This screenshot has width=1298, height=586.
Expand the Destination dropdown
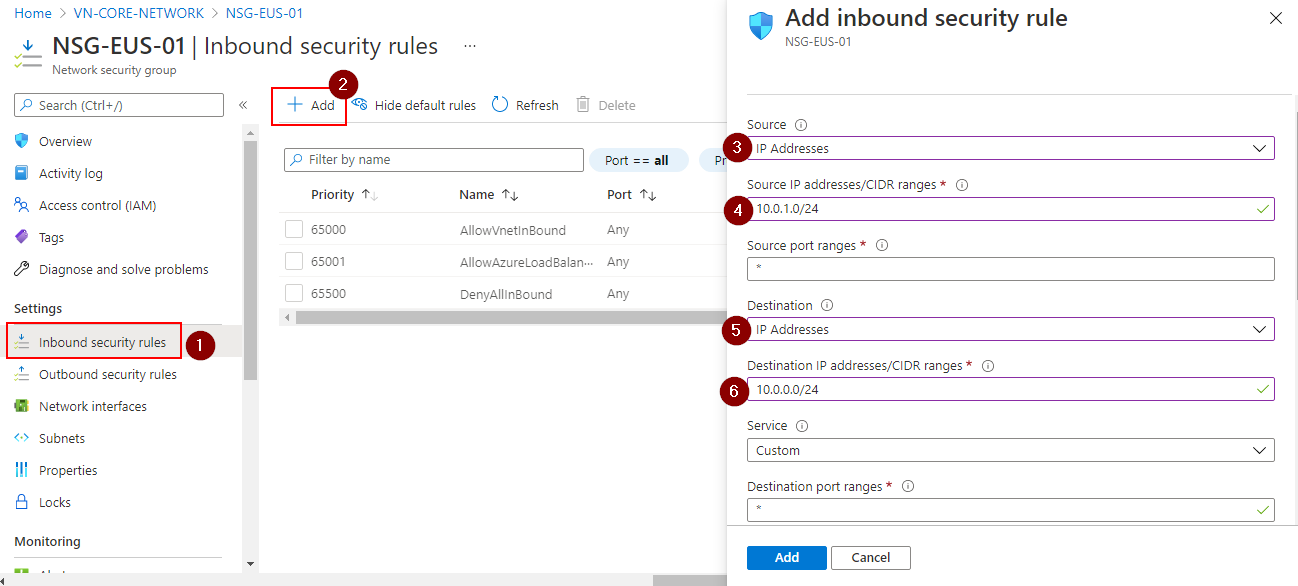(1010, 330)
